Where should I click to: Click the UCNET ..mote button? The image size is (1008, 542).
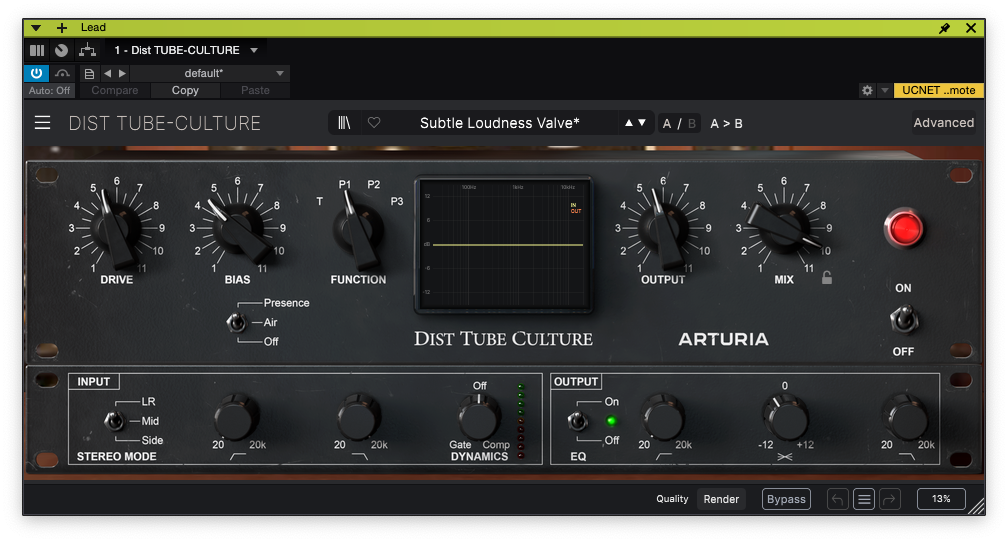[939, 91]
